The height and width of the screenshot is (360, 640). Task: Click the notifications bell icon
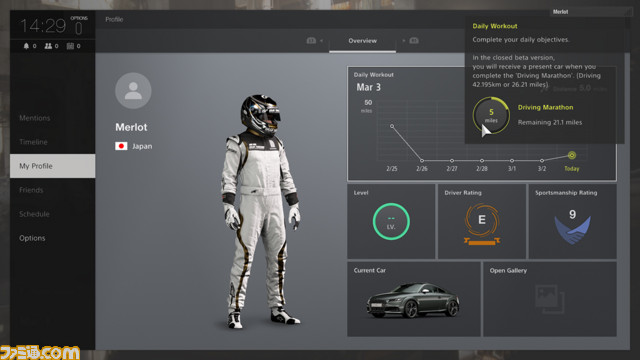pos(26,46)
